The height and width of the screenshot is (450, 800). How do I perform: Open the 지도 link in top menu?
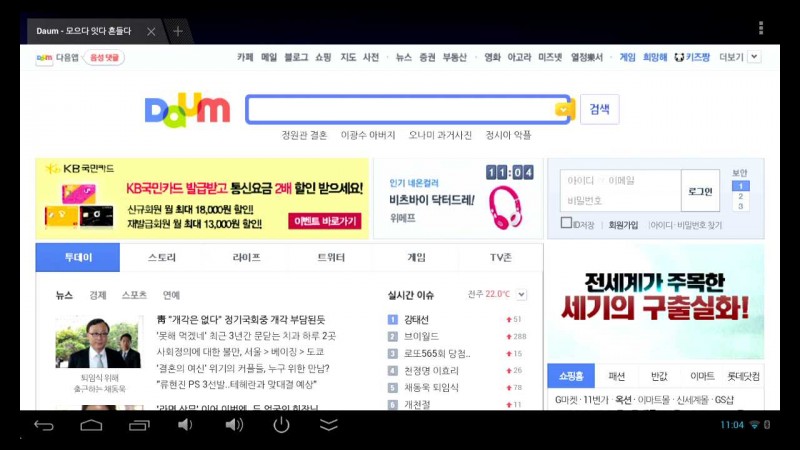348,57
